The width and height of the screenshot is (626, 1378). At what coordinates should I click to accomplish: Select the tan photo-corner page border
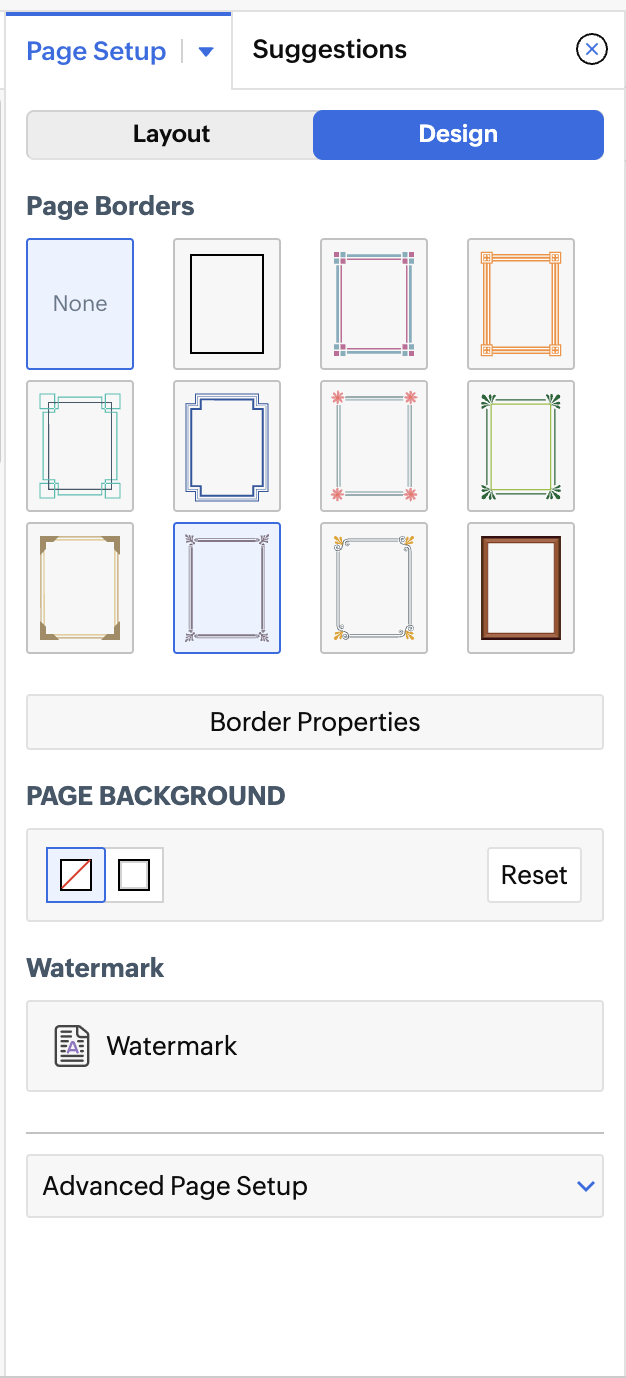pyautogui.click(x=80, y=588)
